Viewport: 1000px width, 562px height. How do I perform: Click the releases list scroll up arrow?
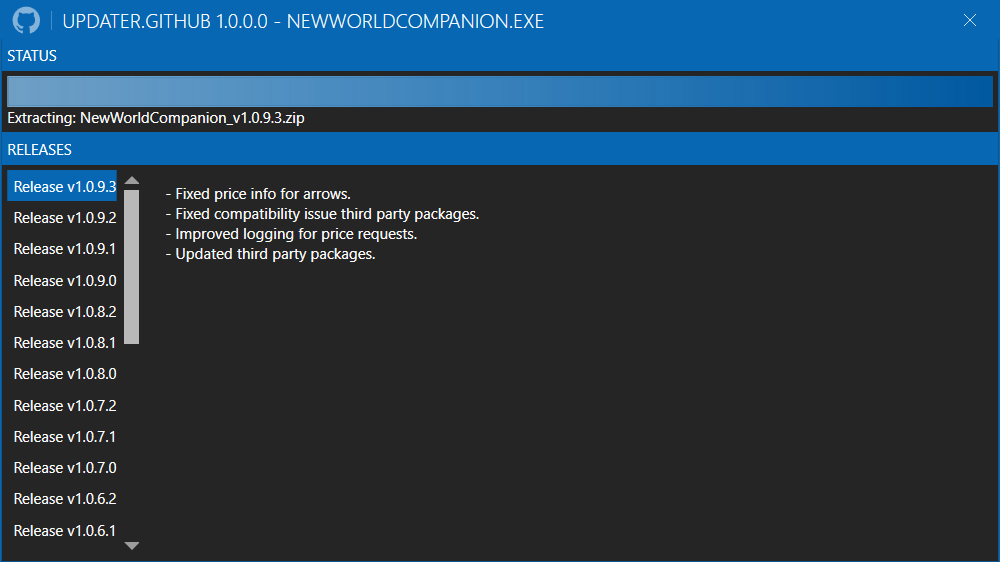pyautogui.click(x=131, y=181)
